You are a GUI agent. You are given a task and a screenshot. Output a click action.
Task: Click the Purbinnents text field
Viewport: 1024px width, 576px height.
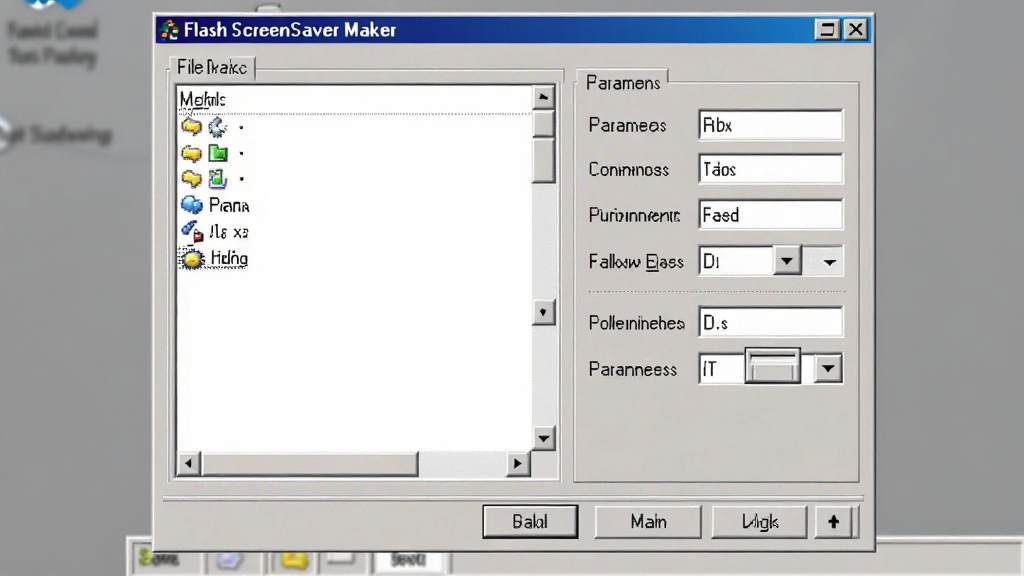pos(771,214)
